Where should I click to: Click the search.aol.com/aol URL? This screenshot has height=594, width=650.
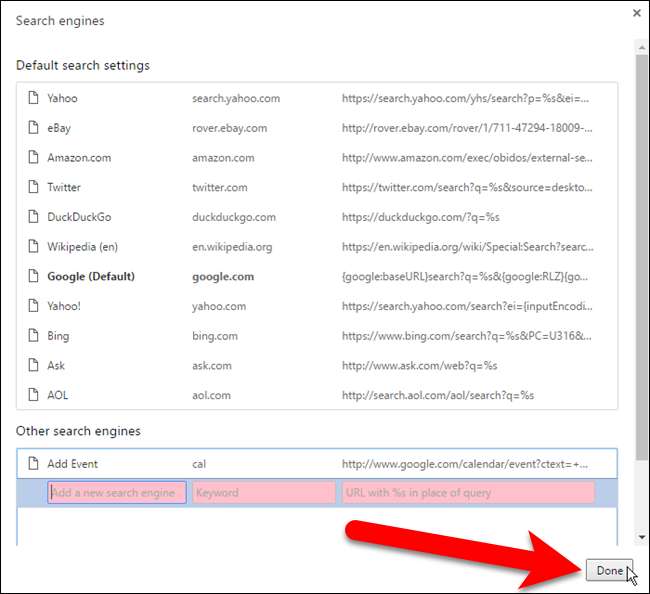[438, 395]
